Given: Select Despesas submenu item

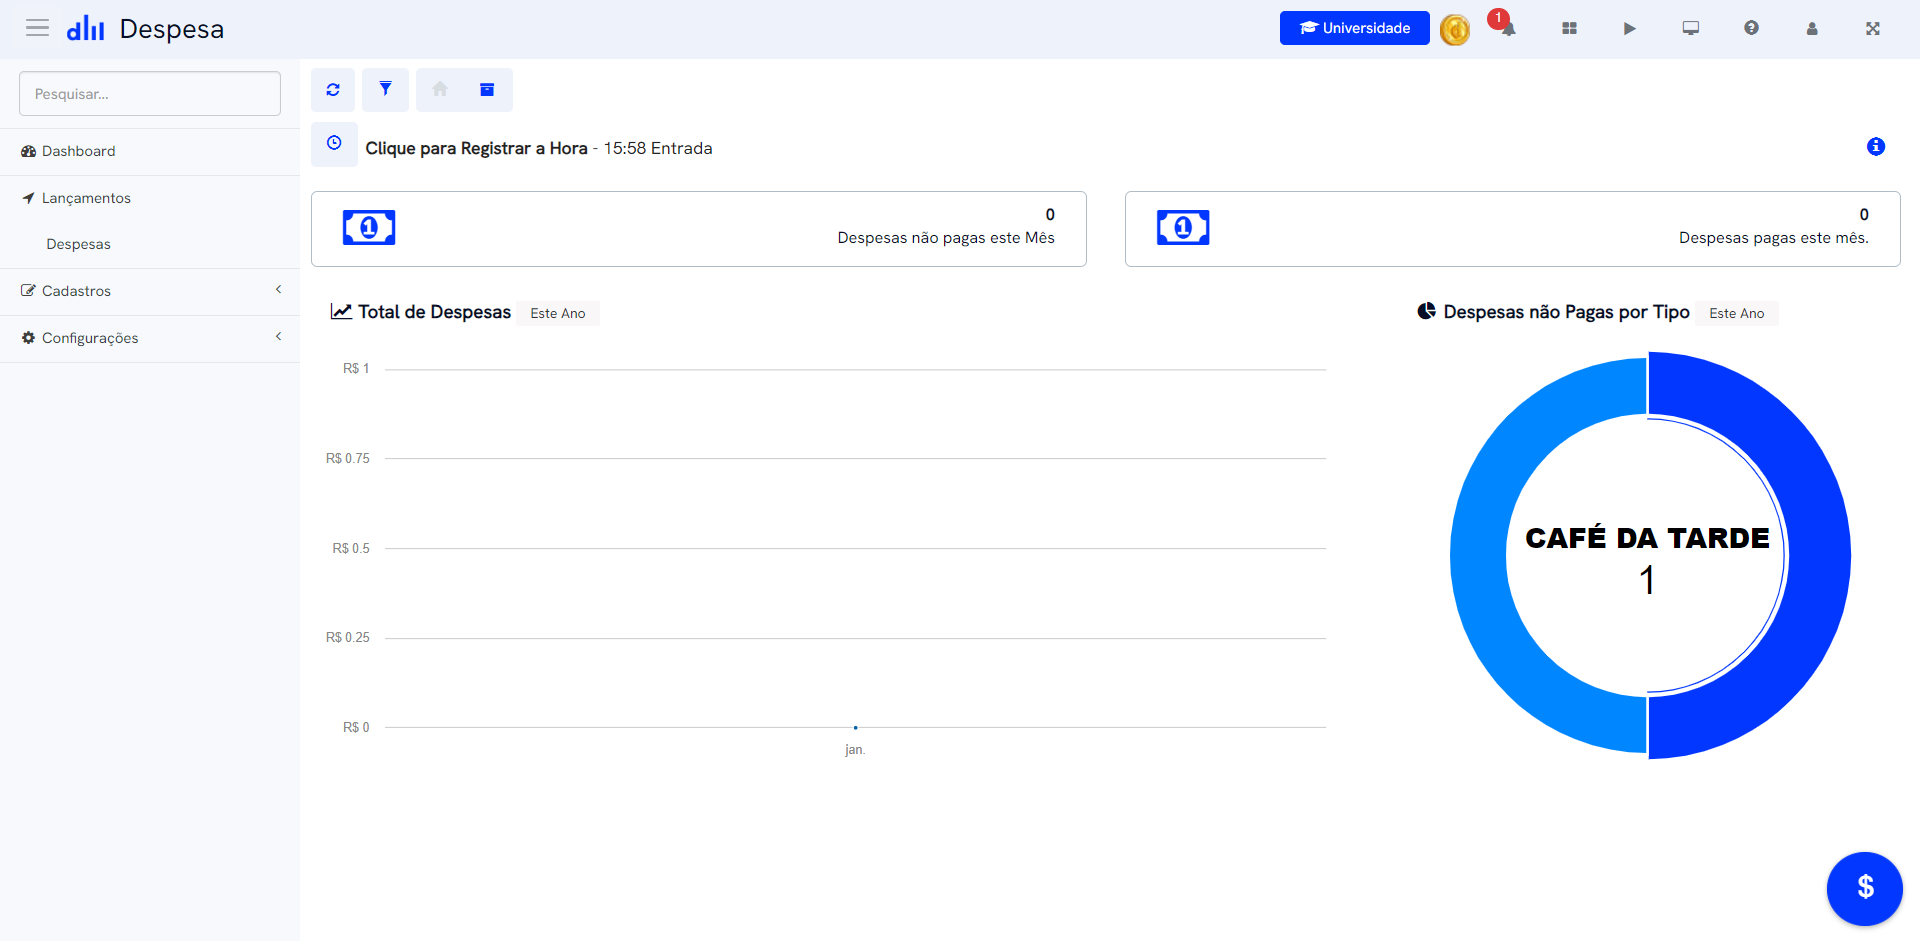Looking at the screenshot, I should (x=78, y=244).
